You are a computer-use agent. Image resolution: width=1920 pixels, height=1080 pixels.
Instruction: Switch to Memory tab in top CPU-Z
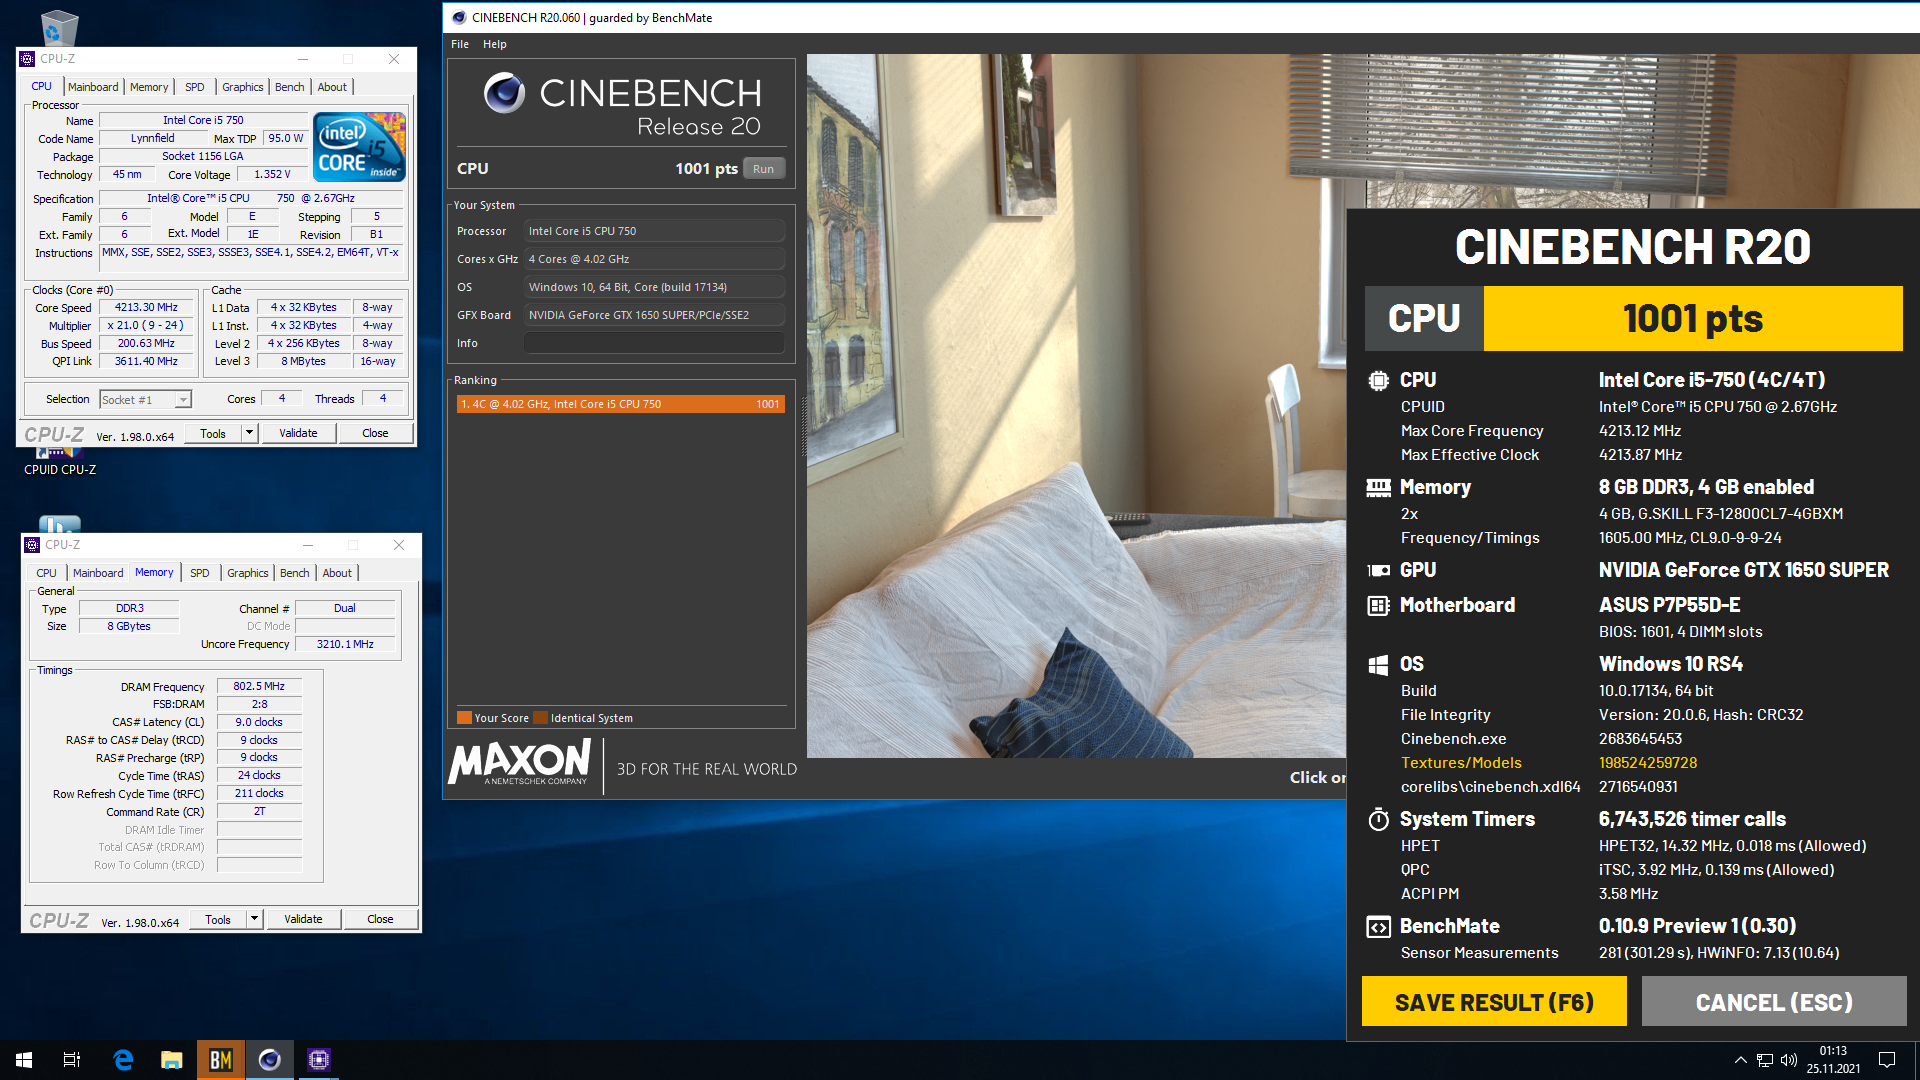[x=149, y=87]
